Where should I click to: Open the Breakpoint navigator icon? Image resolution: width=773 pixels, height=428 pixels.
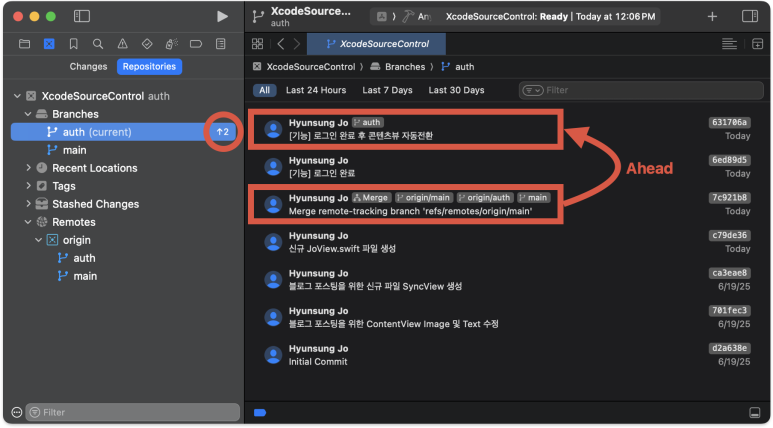tap(196, 44)
